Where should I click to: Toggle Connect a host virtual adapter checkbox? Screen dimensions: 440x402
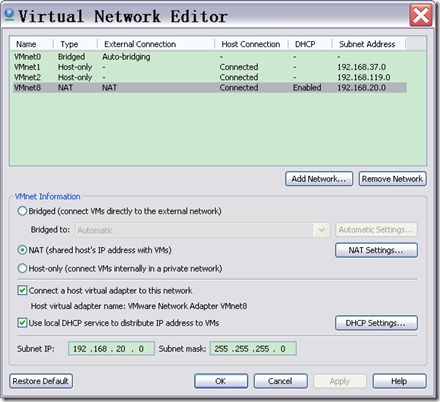click(22, 290)
